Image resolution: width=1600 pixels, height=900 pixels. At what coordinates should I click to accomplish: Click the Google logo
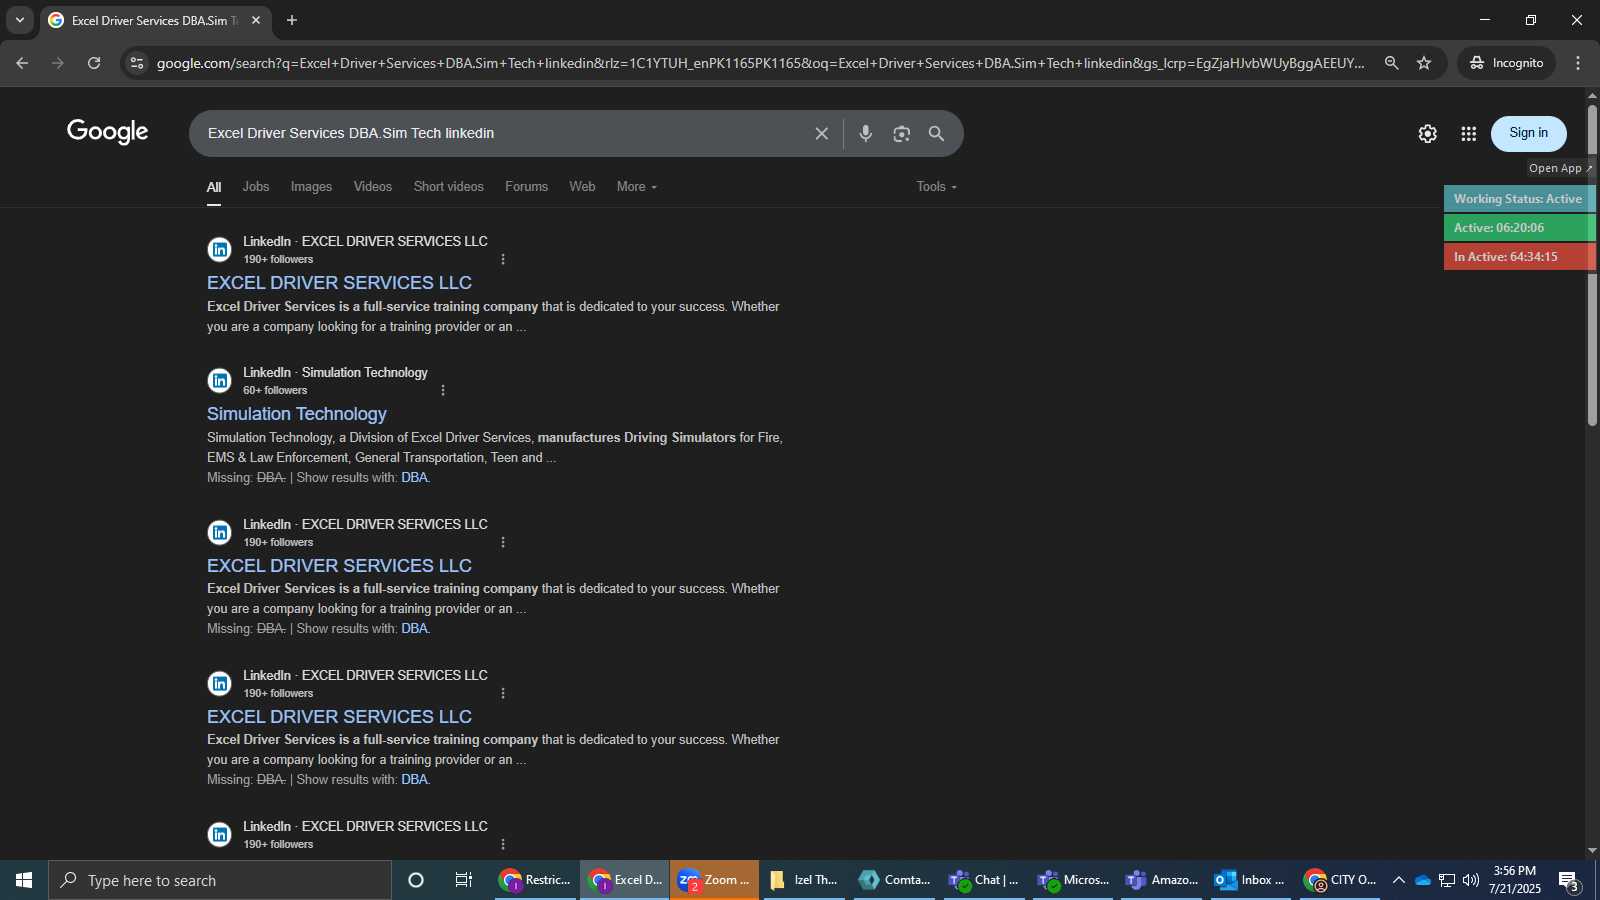(108, 132)
